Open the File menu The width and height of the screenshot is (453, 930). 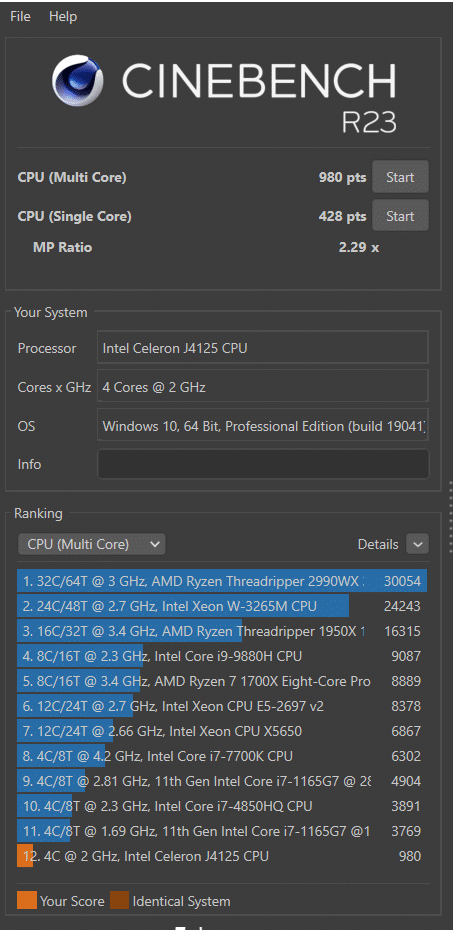click(20, 17)
